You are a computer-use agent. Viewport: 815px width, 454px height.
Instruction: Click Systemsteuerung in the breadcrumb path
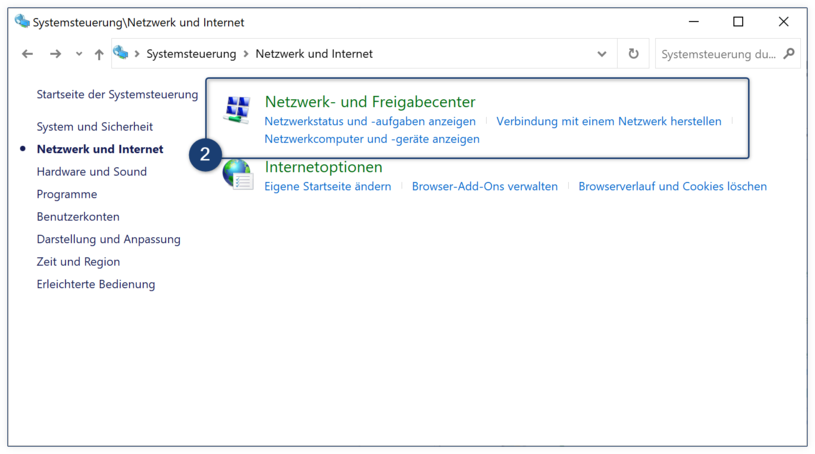point(191,54)
